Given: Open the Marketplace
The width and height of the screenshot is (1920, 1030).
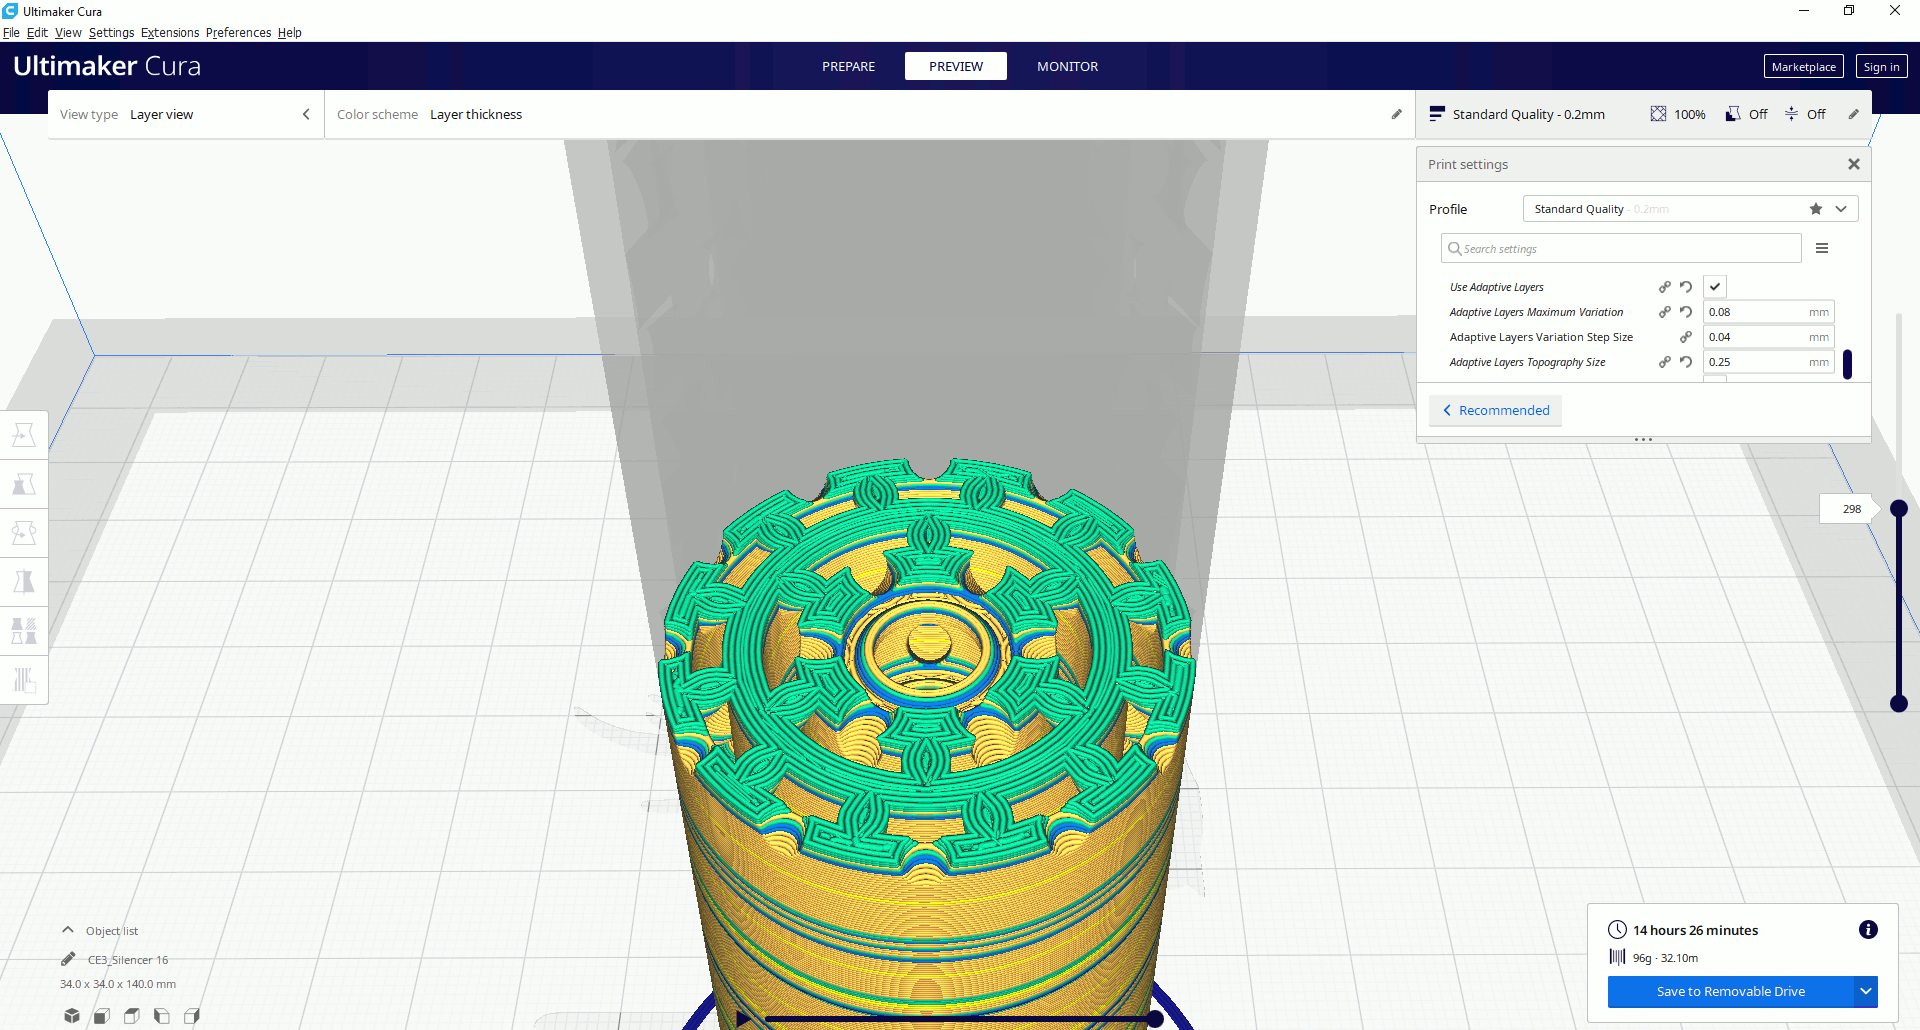Looking at the screenshot, I should 1803,67.
